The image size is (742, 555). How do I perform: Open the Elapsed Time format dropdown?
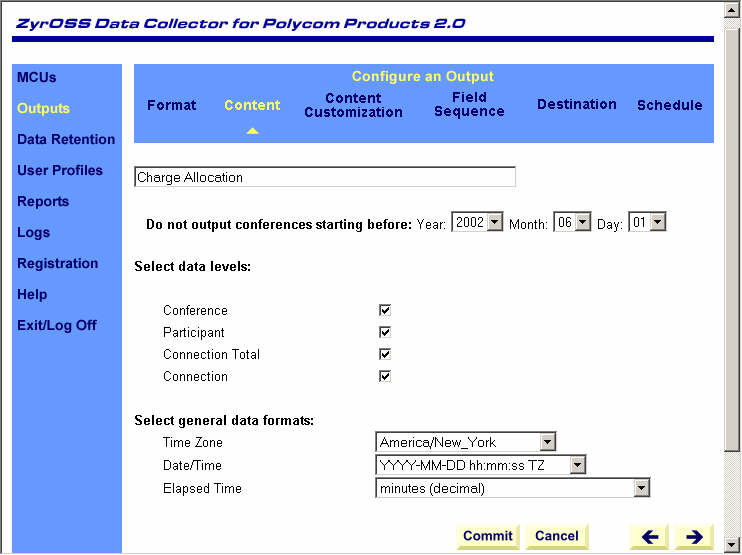(x=641, y=488)
